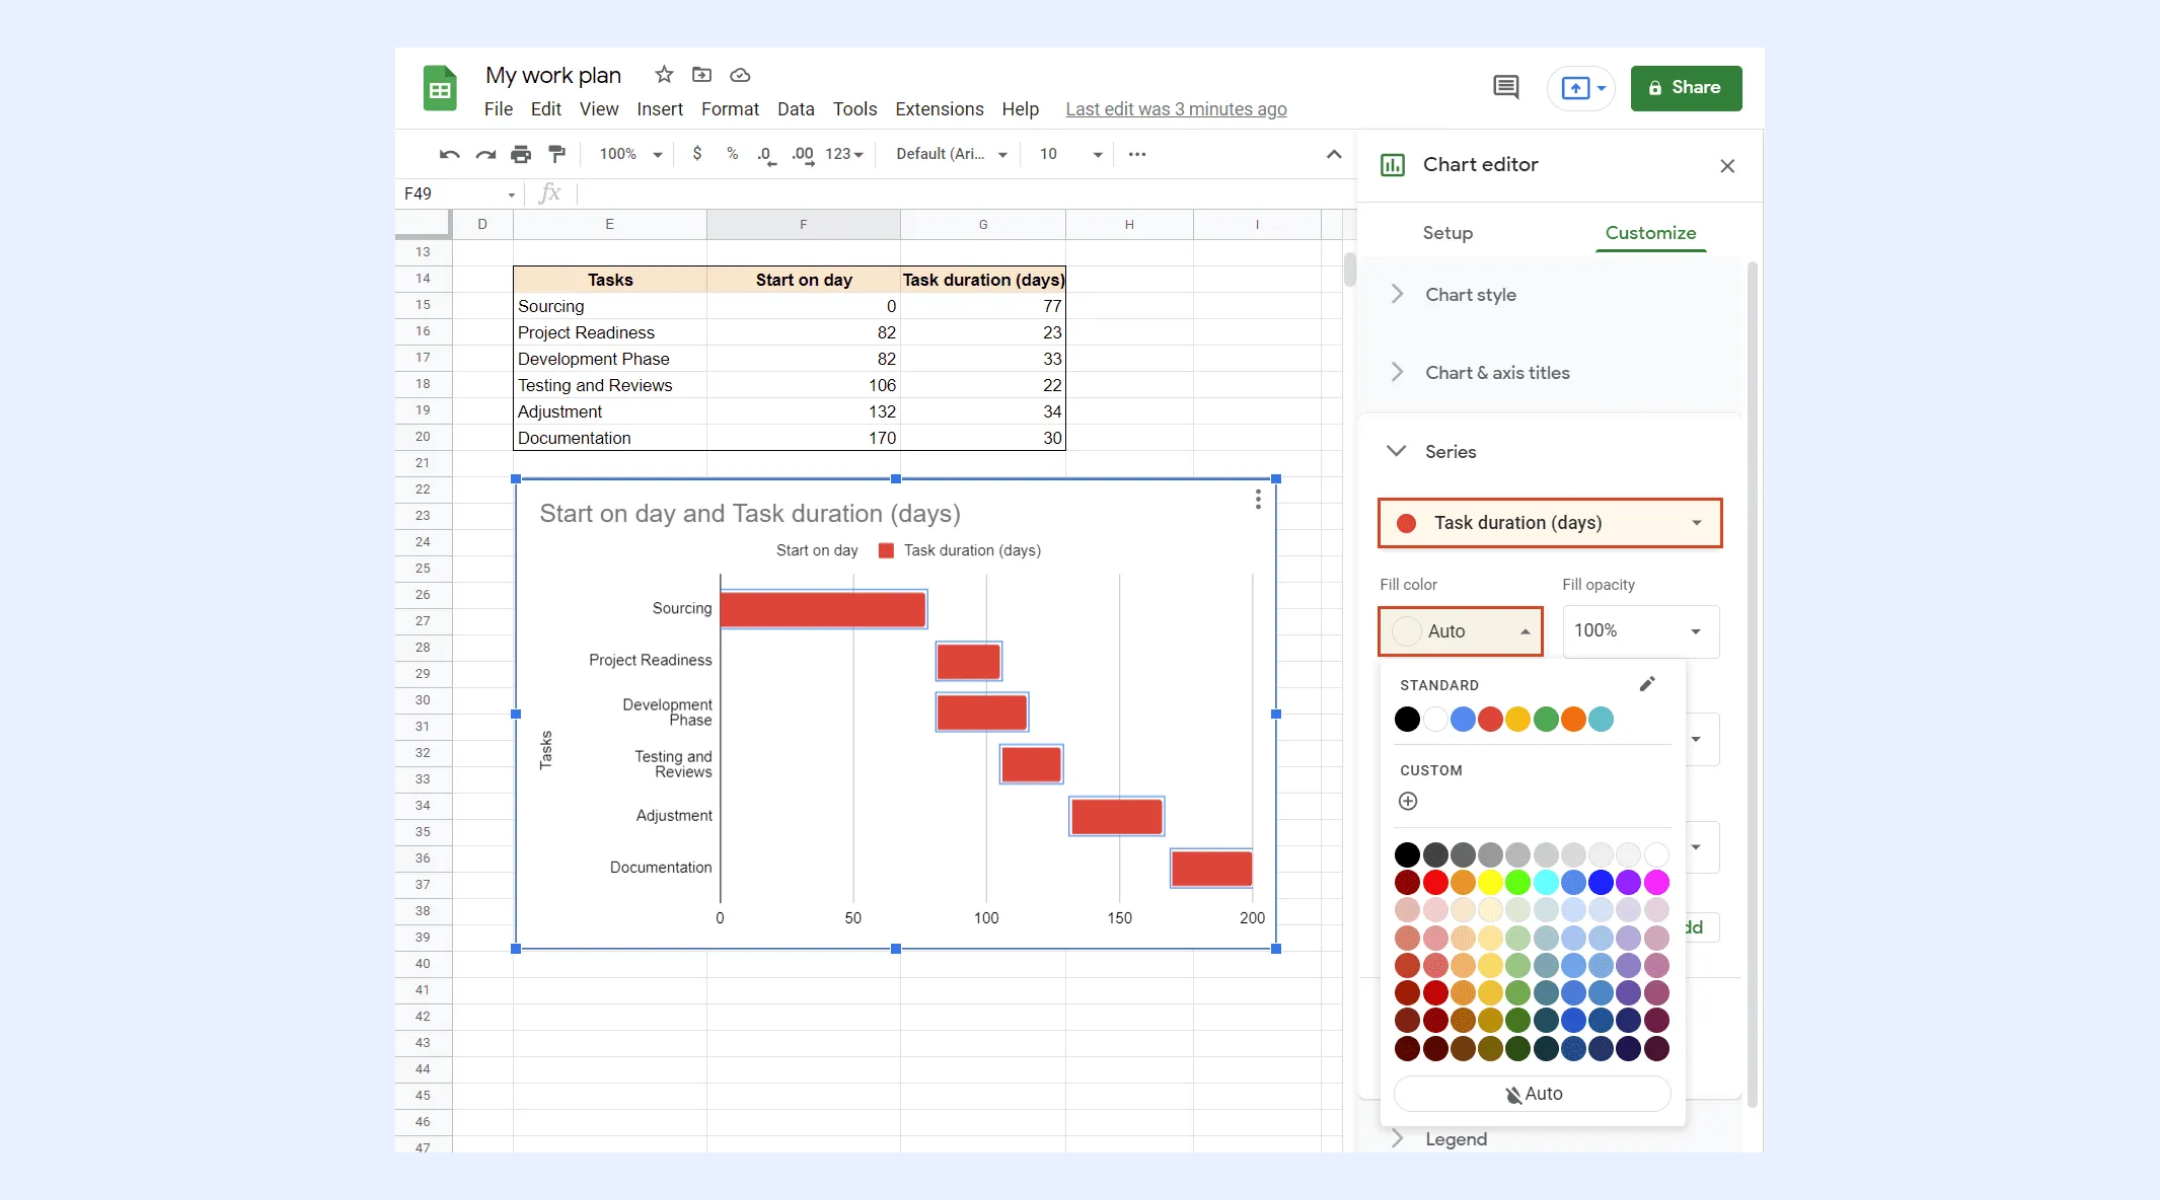The height and width of the screenshot is (1200, 2160).
Task: Open the Help menu
Action: click(x=1020, y=109)
